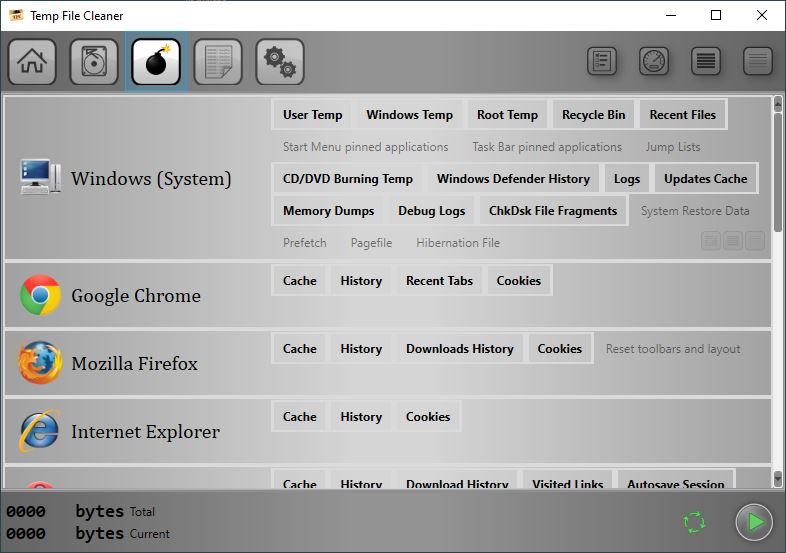The width and height of the screenshot is (786, 553).
Task: Click the scrollbar down arrow
Action: pos(777,479)
